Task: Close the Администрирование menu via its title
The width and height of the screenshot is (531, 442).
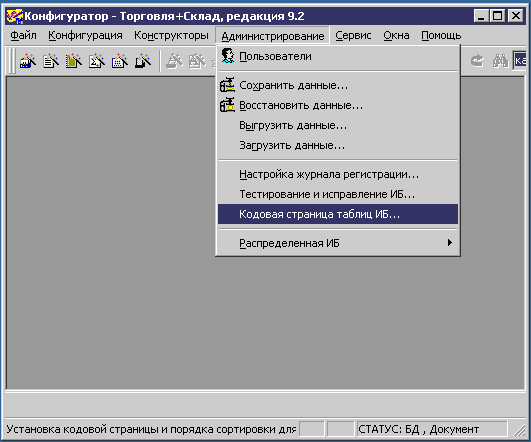Action: (273, 35)
